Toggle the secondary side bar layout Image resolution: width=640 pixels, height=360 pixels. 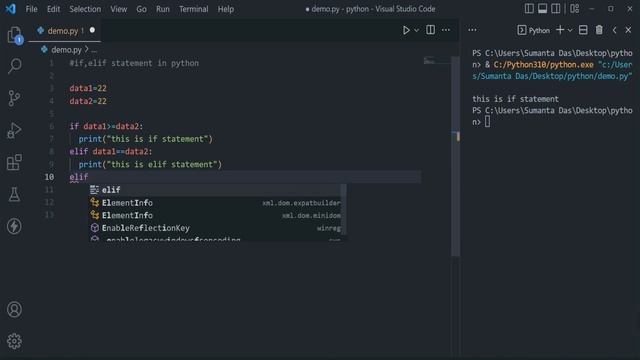tap(556, 9)
